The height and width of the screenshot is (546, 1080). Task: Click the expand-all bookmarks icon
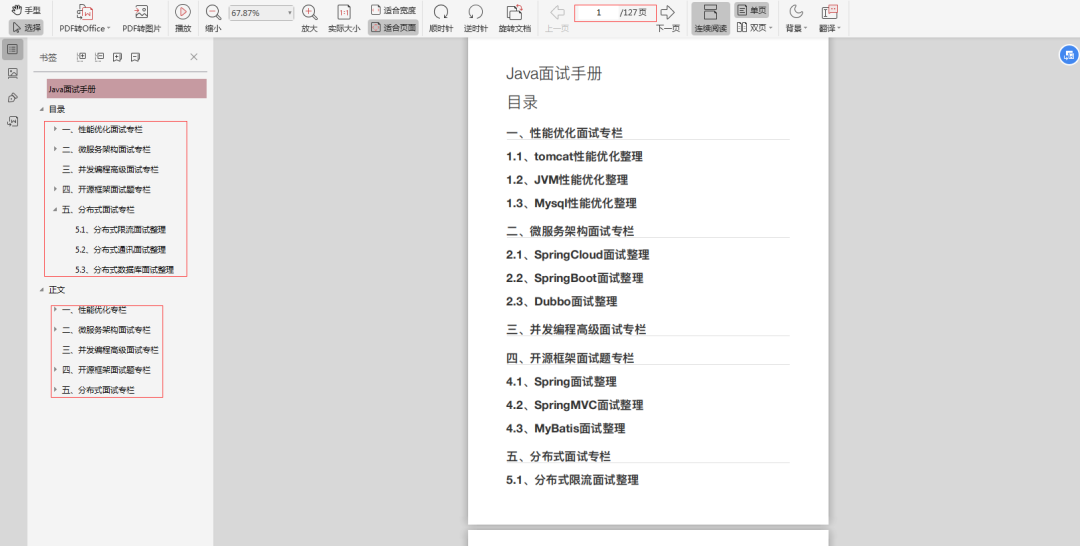(x=81, y=57)
